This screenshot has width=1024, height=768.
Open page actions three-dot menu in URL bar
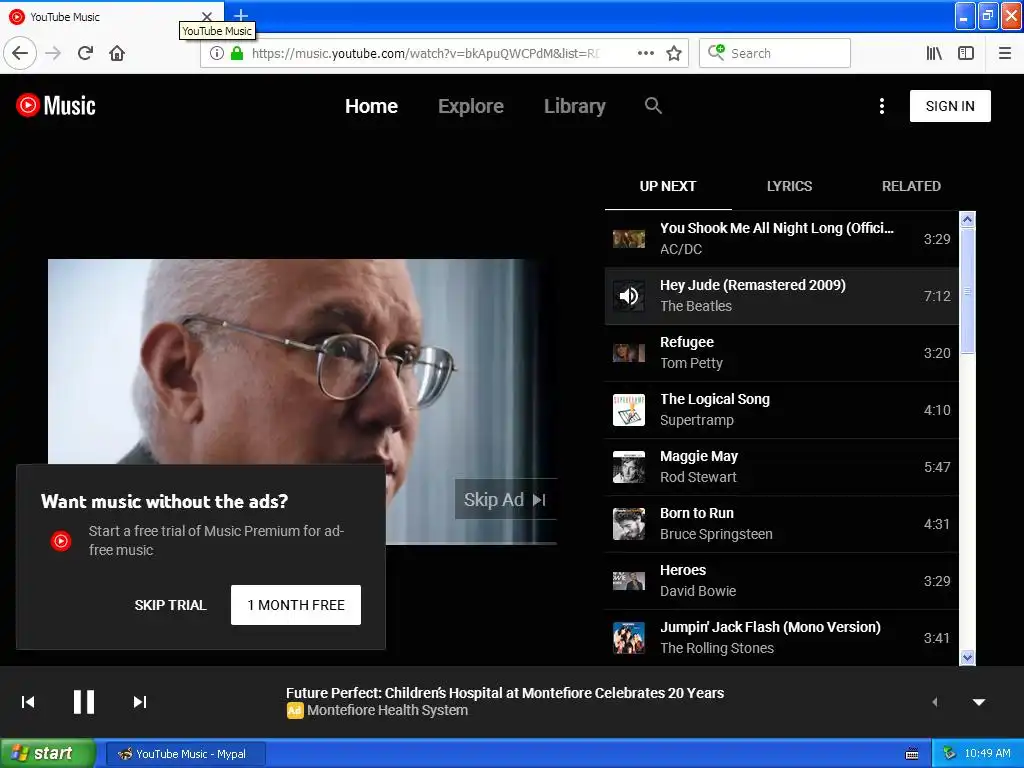pyautogui.click(x=645, y=53)
